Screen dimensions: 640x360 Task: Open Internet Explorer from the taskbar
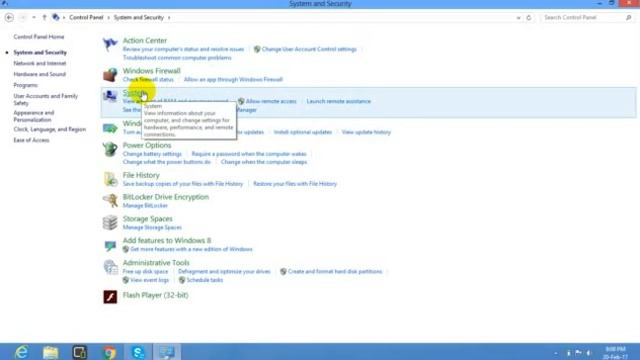click(21, 352)
